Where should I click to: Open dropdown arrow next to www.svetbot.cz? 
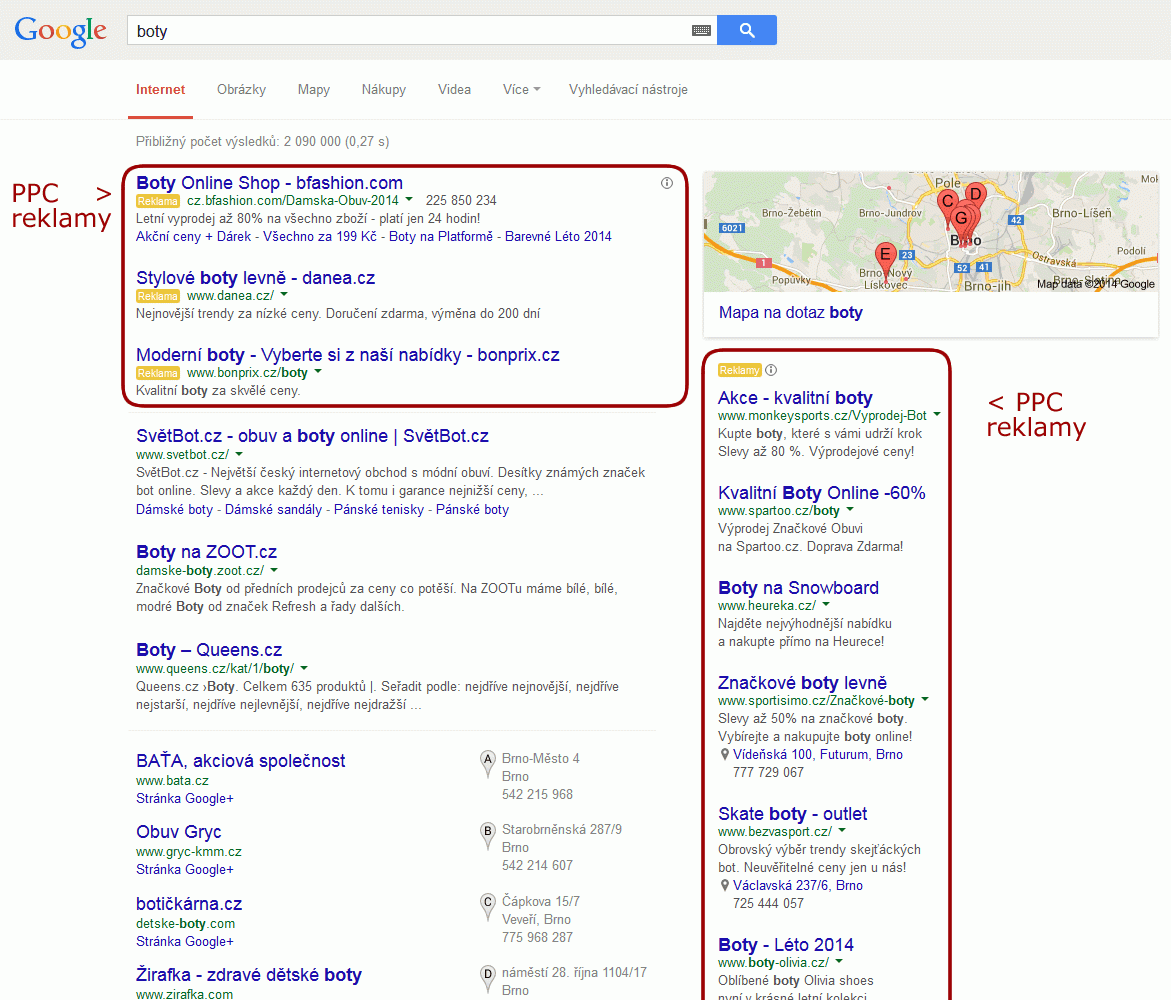(239, 454)
